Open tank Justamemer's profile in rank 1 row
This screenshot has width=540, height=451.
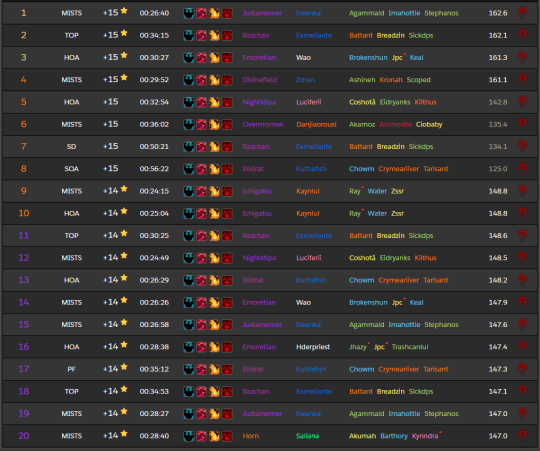[262, 13]
